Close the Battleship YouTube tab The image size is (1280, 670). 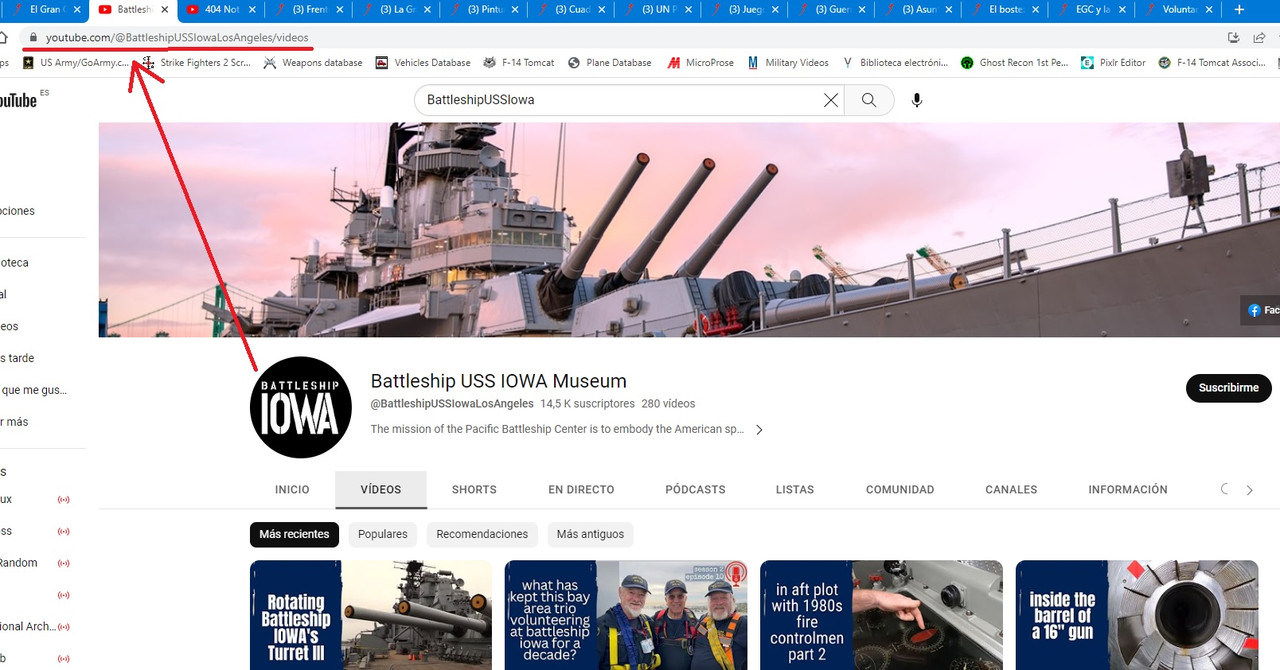[x=165, y=10]
